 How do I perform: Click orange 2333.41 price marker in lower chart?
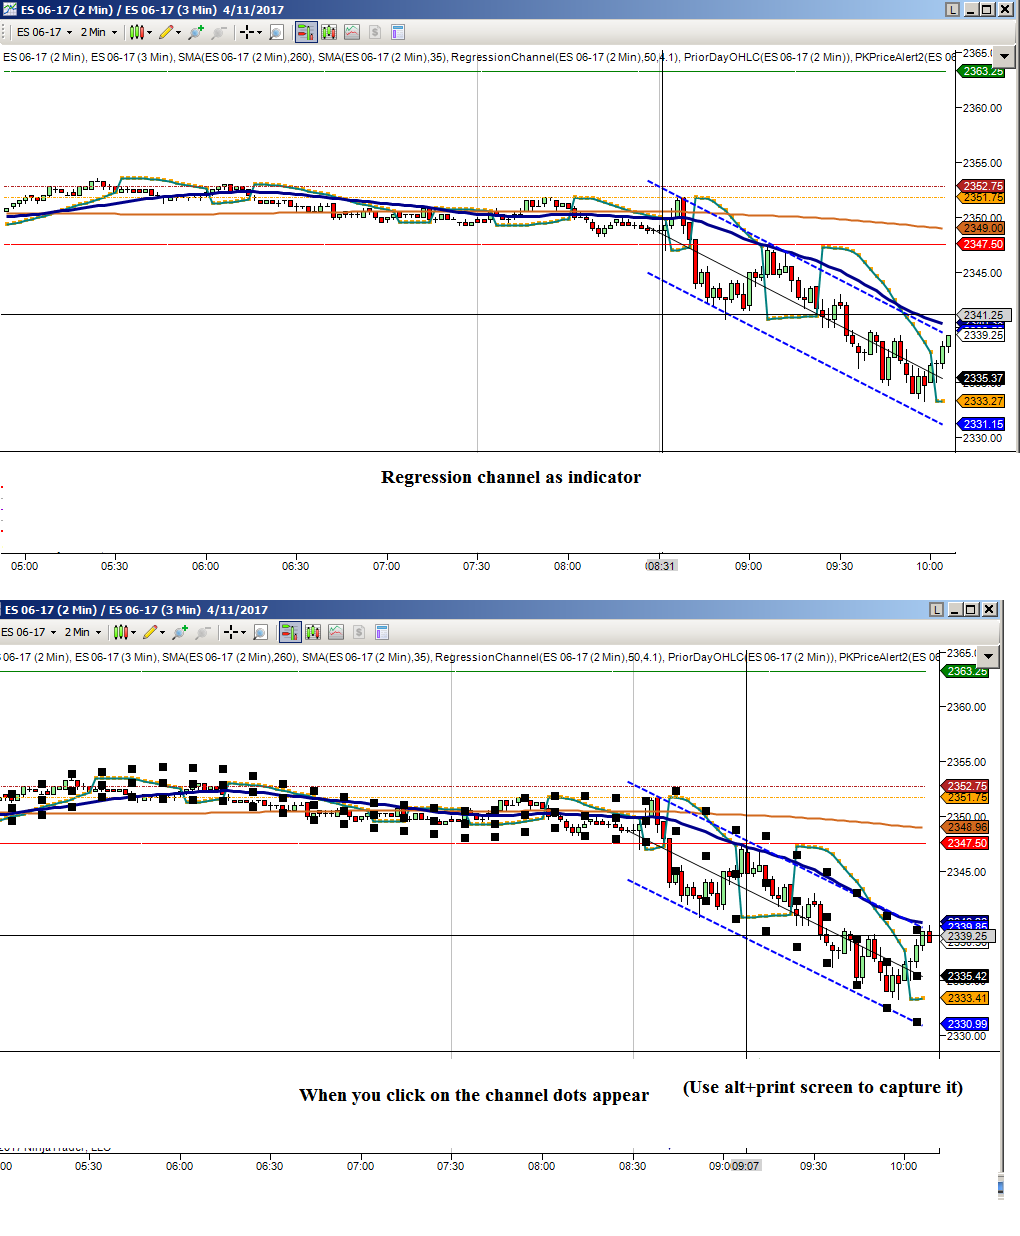pos(966,998)
